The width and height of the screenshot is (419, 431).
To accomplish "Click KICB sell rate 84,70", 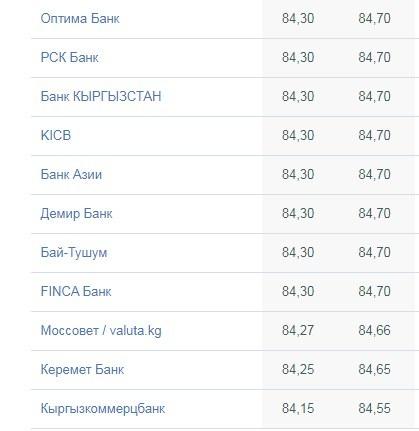I will click(x=374, y=135).
